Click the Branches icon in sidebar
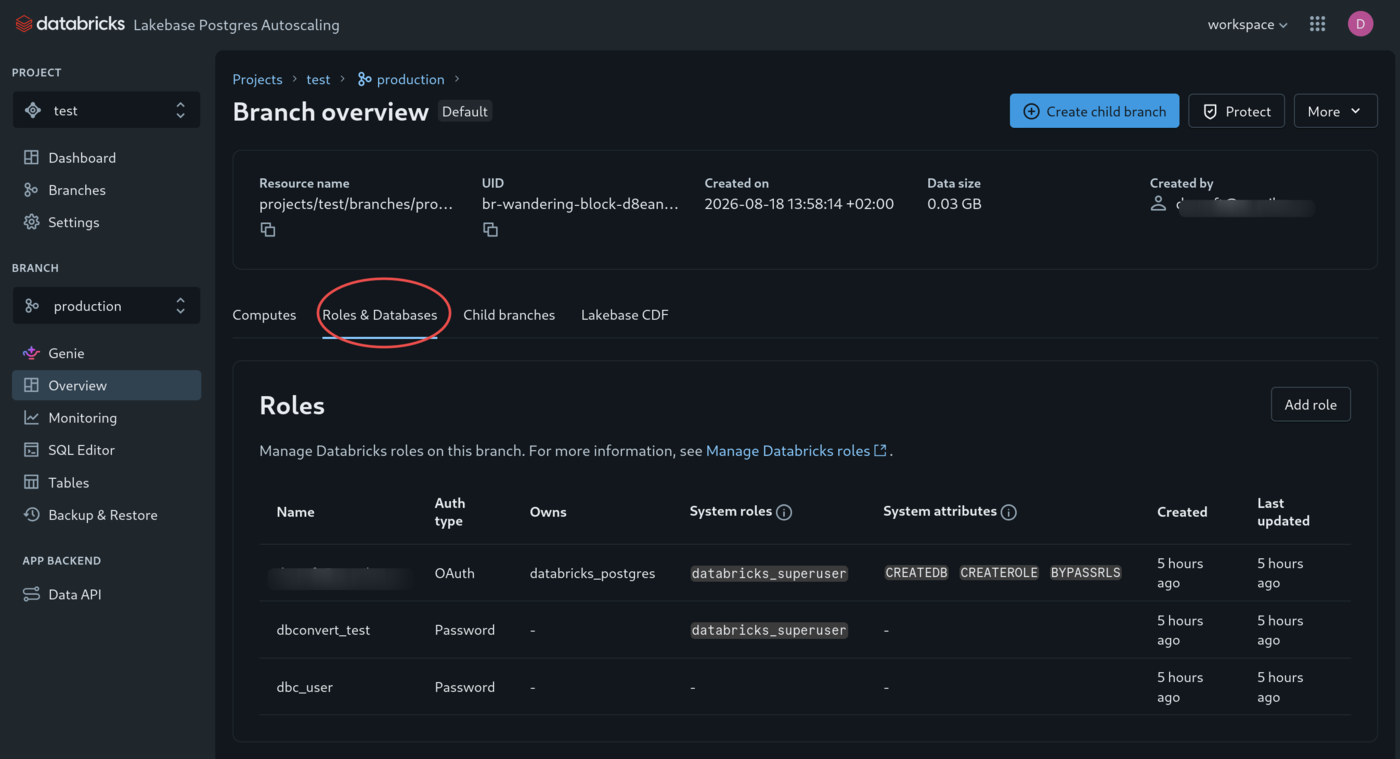The image size is (1400, 759). (31, 190)
